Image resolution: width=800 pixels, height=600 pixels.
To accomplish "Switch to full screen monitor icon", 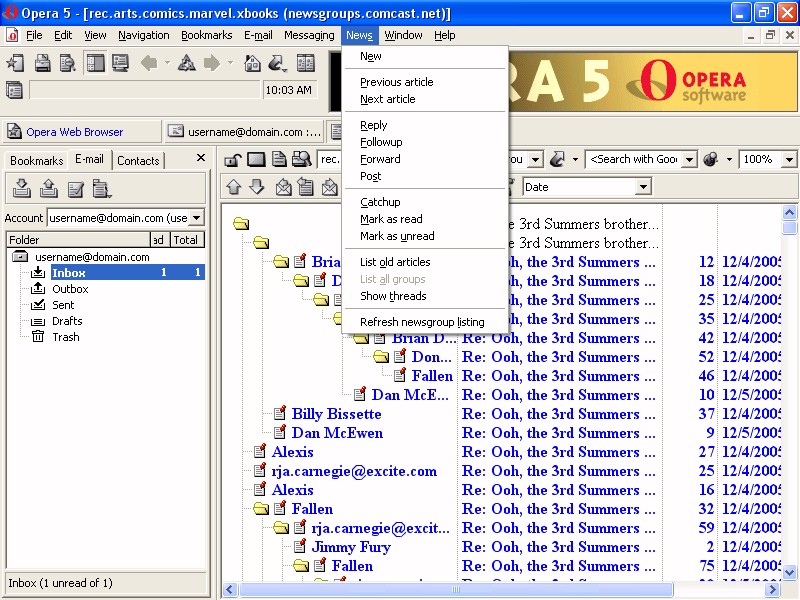I will (x=120, y=63).
